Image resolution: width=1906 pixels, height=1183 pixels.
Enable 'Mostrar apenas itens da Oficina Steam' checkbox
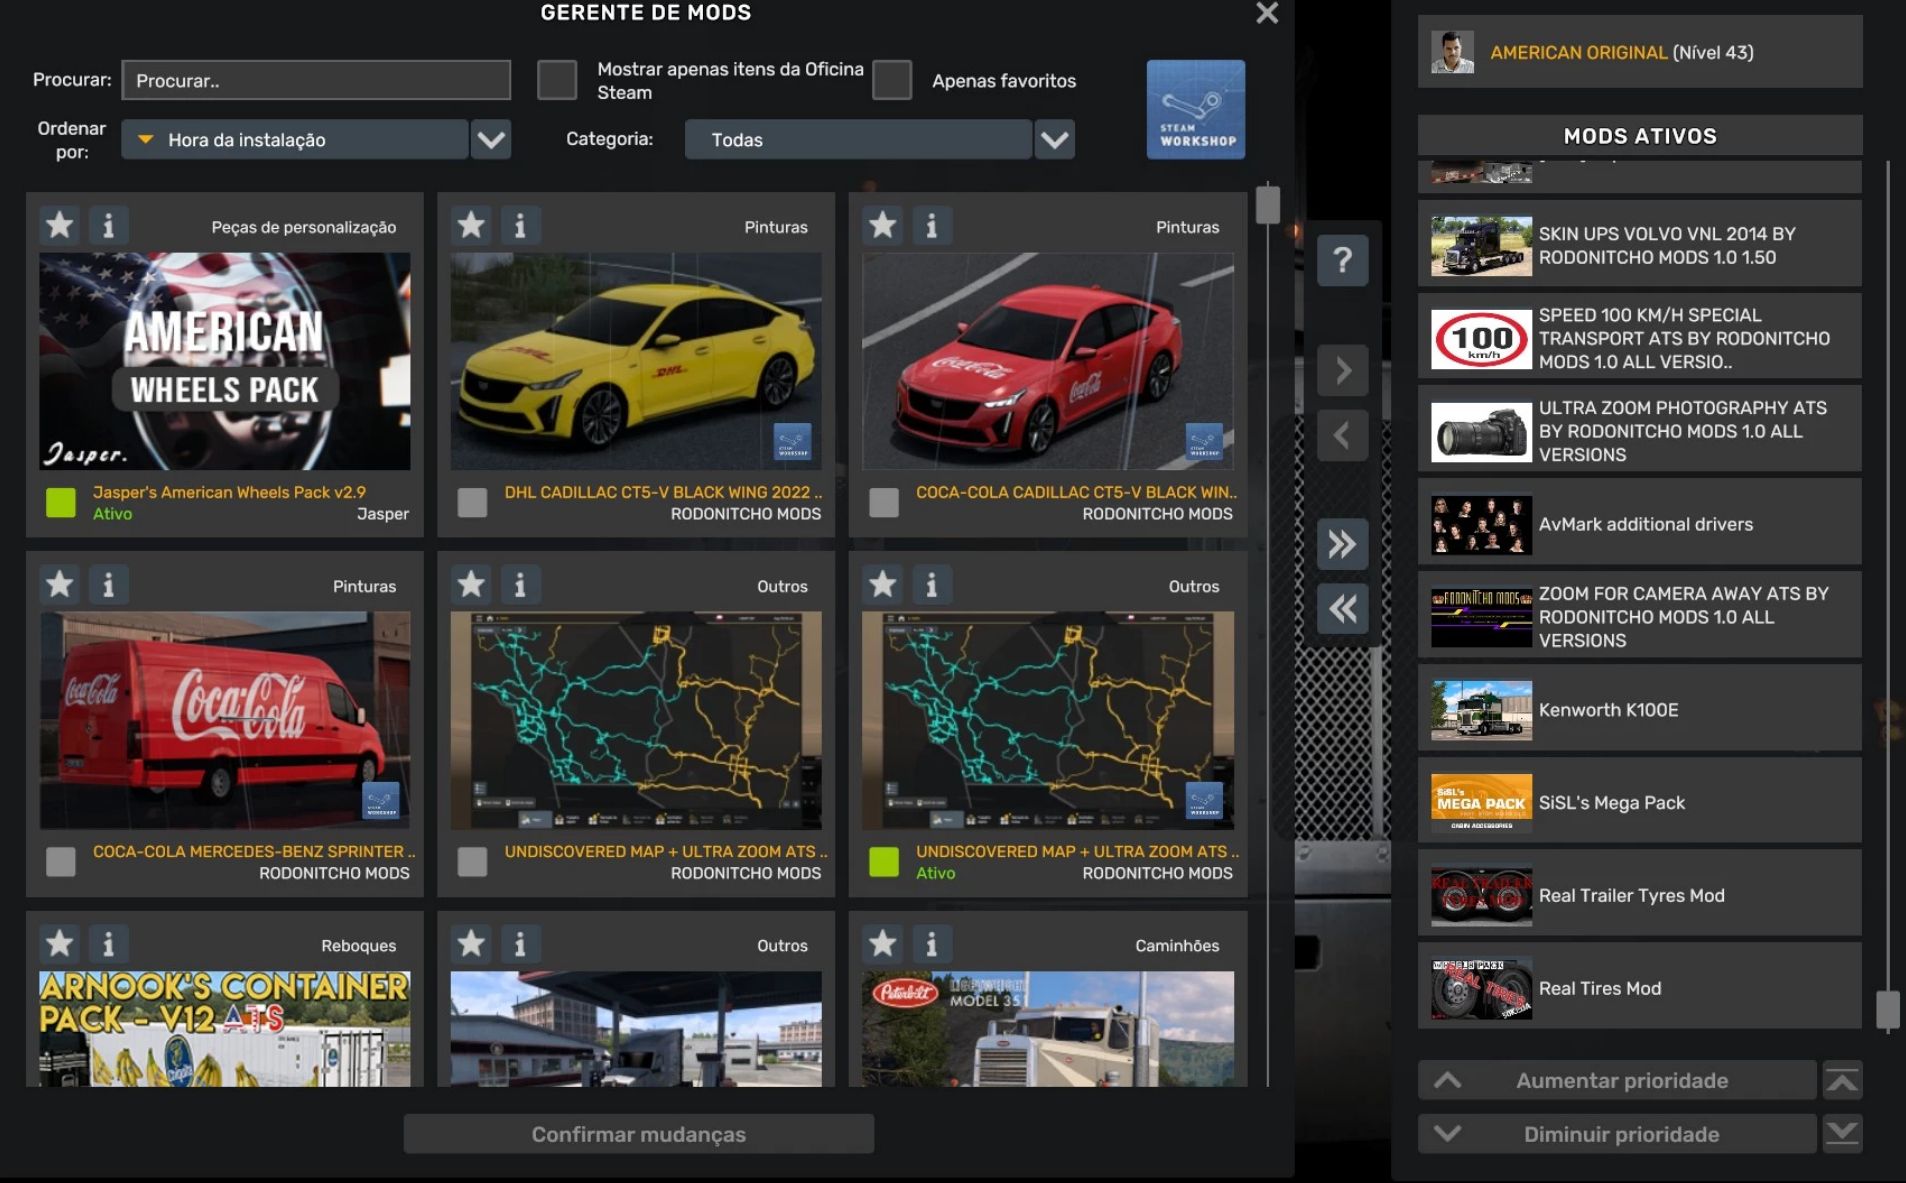point(557,80)
